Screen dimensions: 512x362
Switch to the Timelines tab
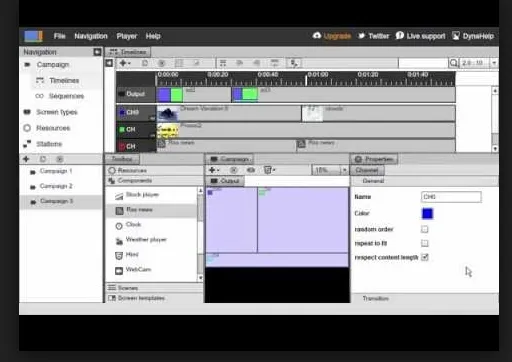[x=128, y=52]
